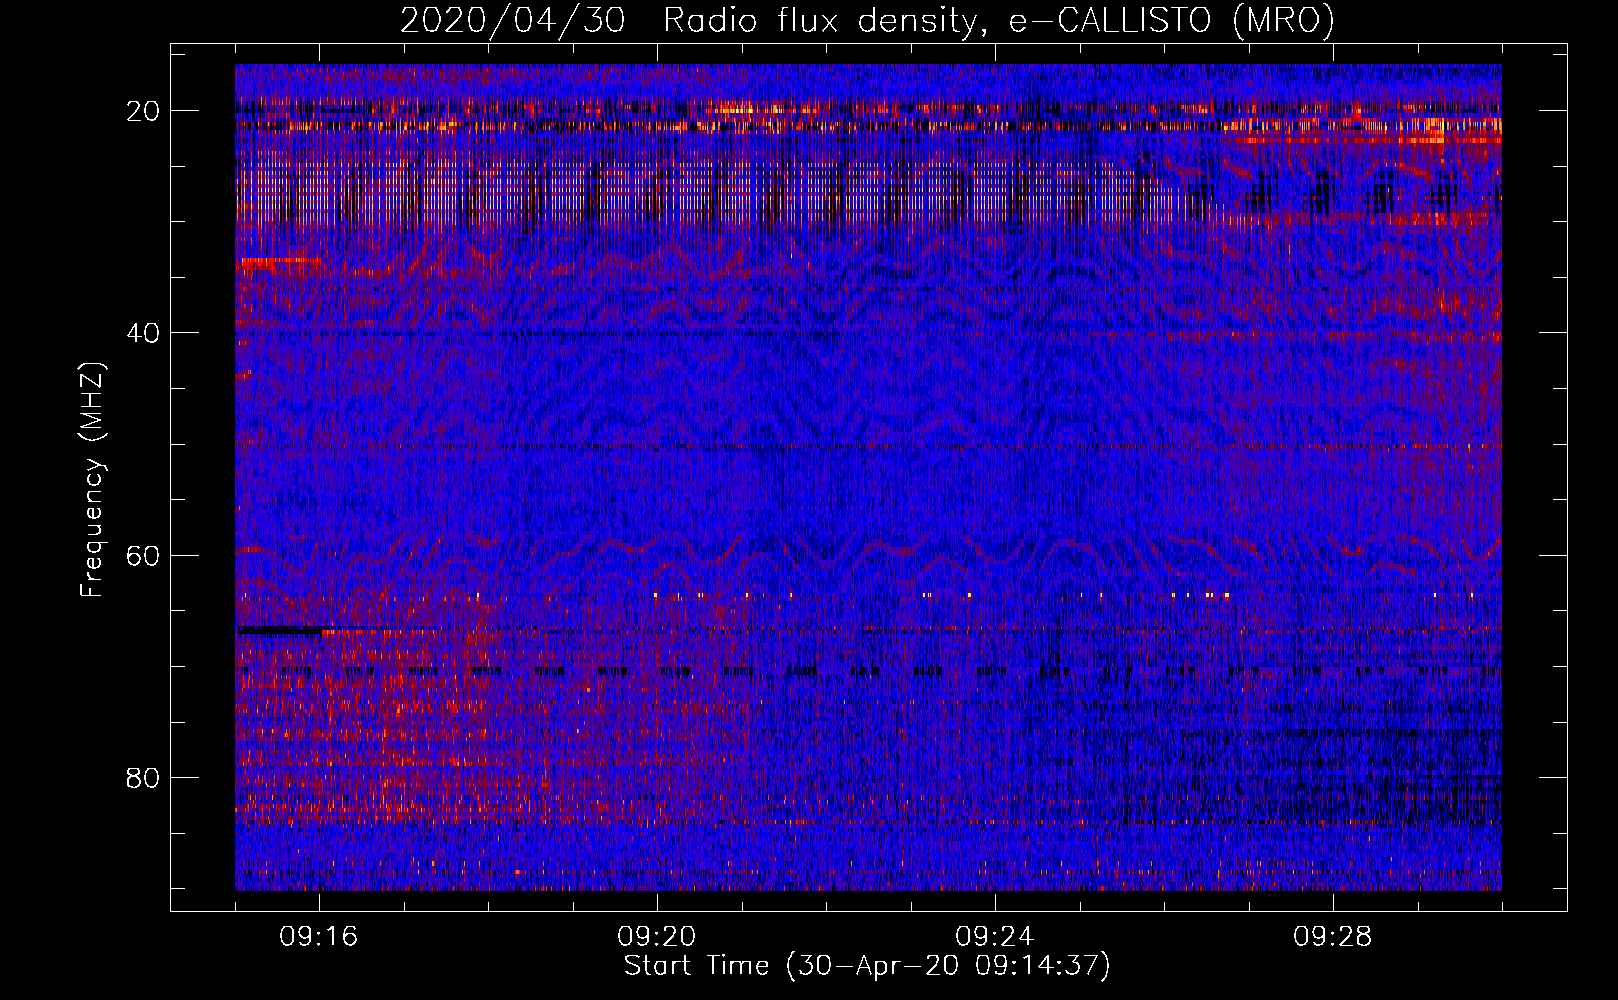
Task: Click the 09:20 time tick label
Action: (657, 937)
